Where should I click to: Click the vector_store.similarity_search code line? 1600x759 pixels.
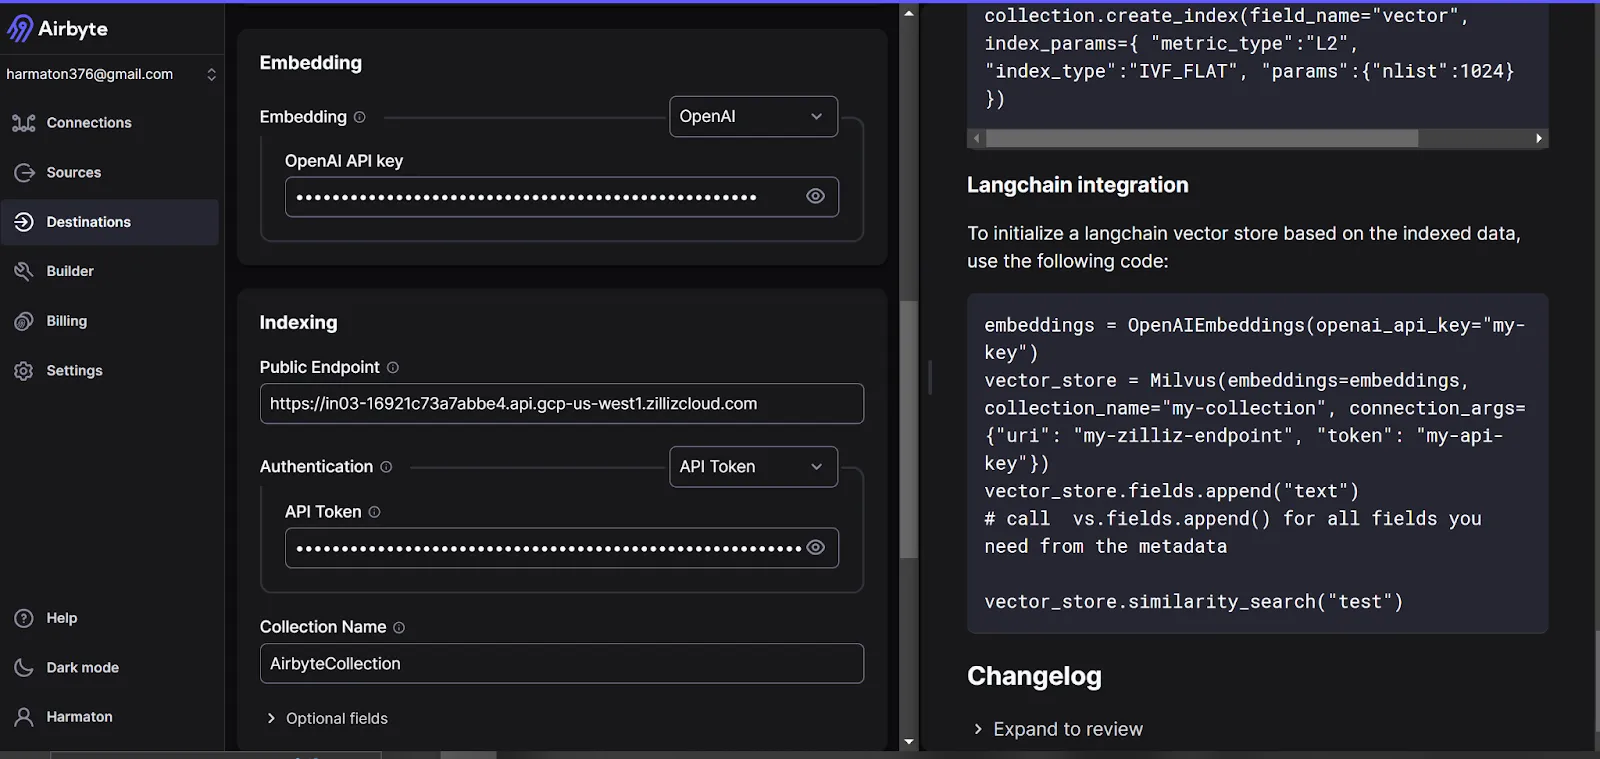(x=1194, y=602)
